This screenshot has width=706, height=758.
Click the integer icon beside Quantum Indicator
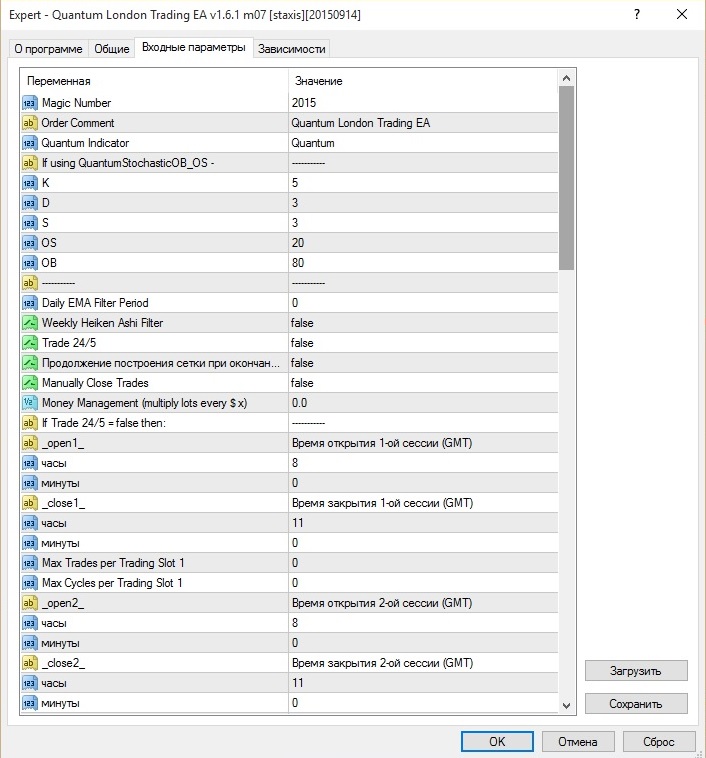click(x=29, y=143)
